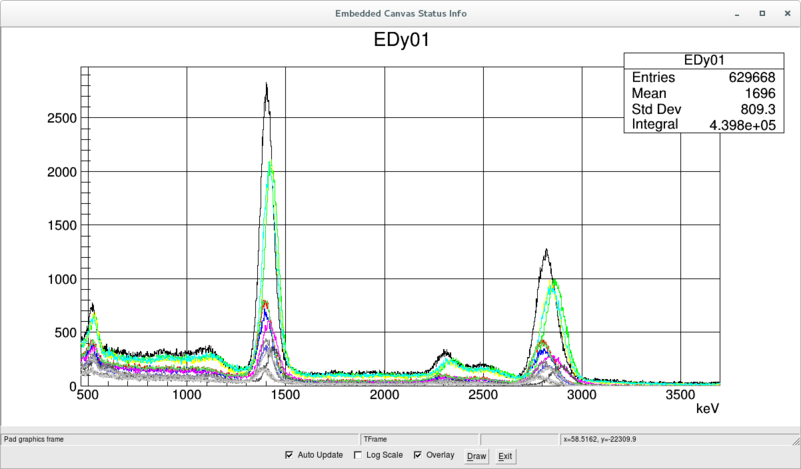This screenshot has height=469, width=801.
Task: Click the y-axis label 1000
Action: [62, 279]
